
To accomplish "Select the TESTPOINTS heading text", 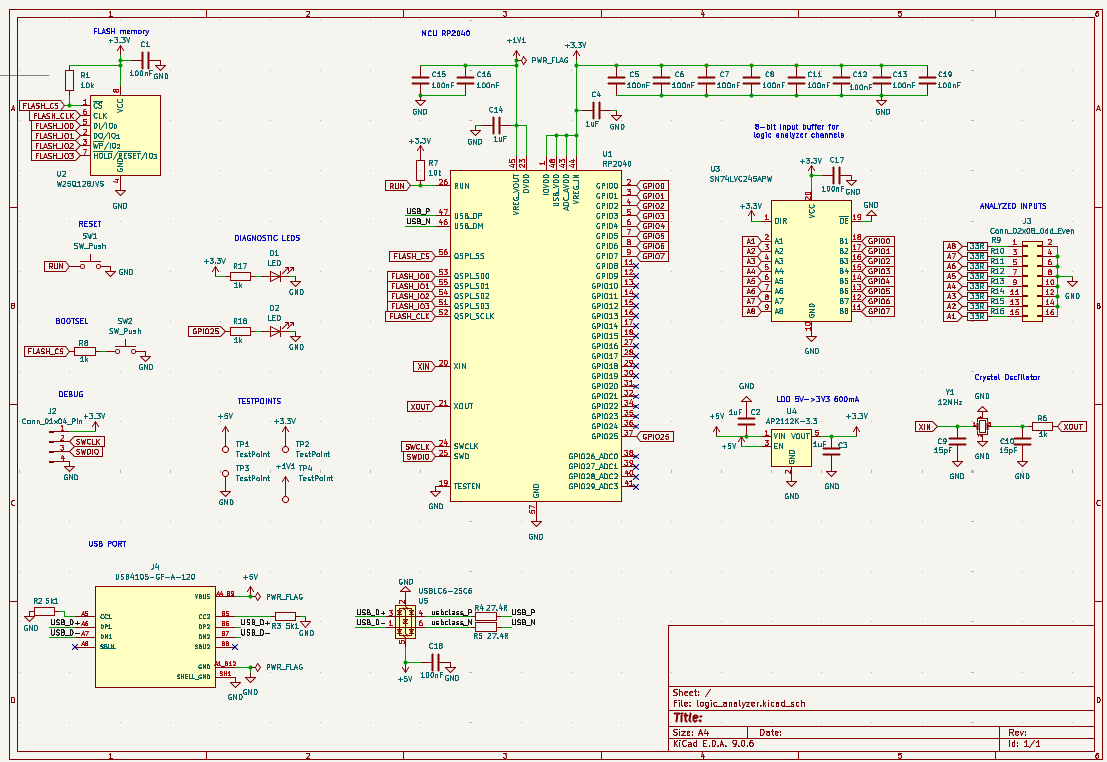I will [x=259, y=400].
